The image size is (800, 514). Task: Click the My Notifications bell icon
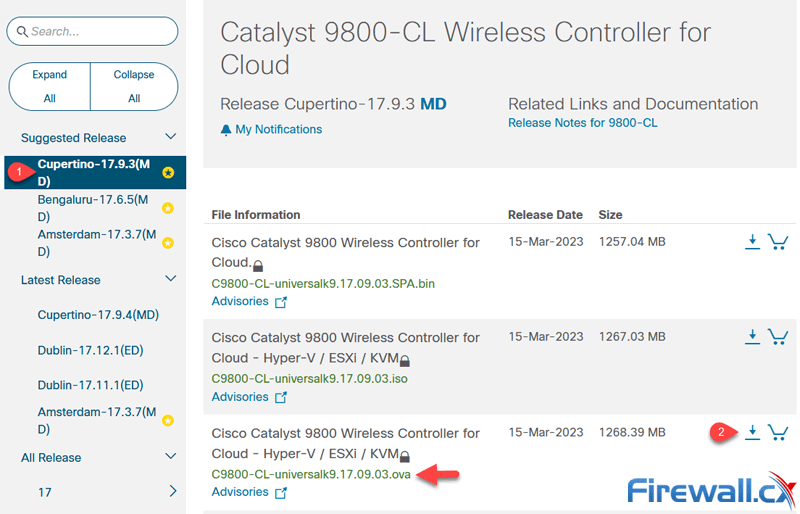[x=226, y=130]
